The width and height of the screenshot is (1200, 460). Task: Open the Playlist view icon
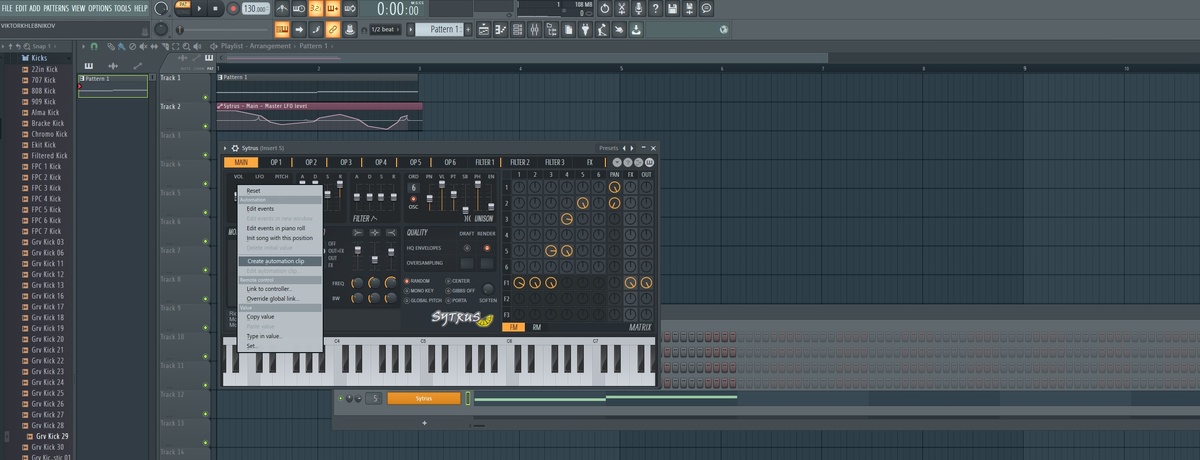483,30
